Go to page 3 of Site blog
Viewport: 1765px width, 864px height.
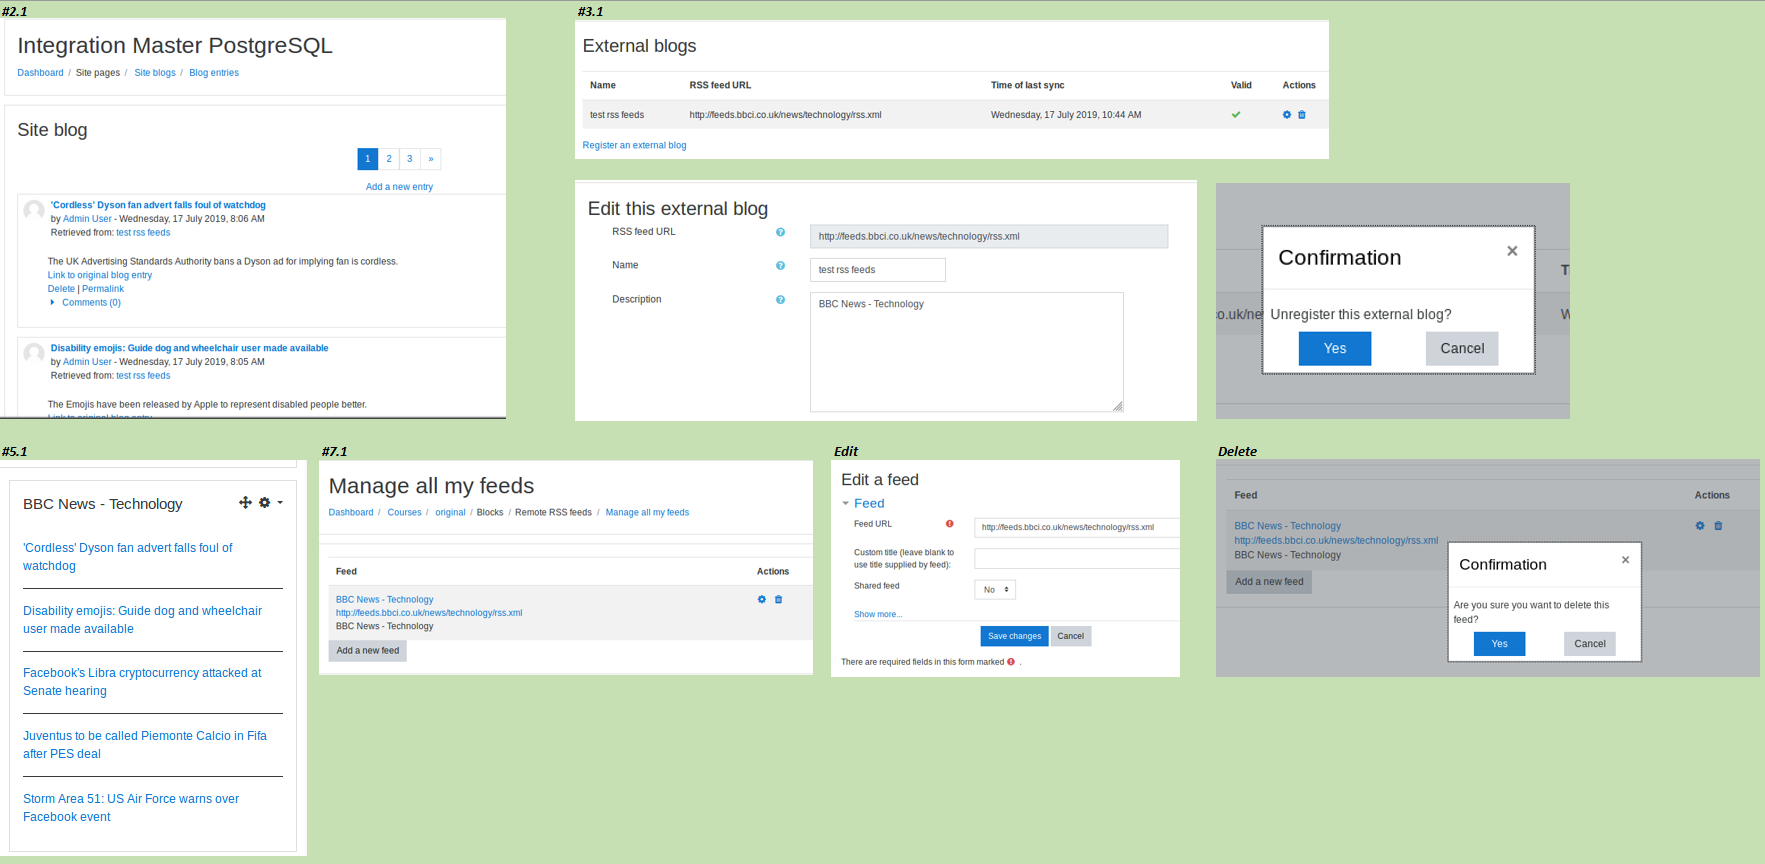pos(410,159)
